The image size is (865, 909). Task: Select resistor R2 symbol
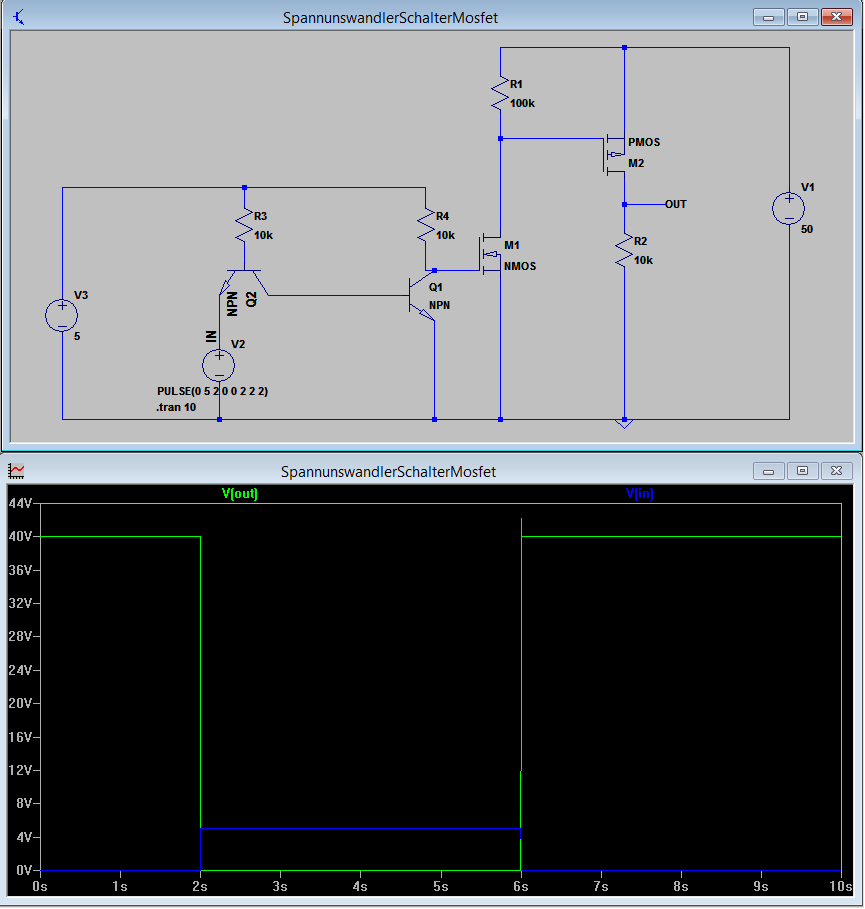624,250
